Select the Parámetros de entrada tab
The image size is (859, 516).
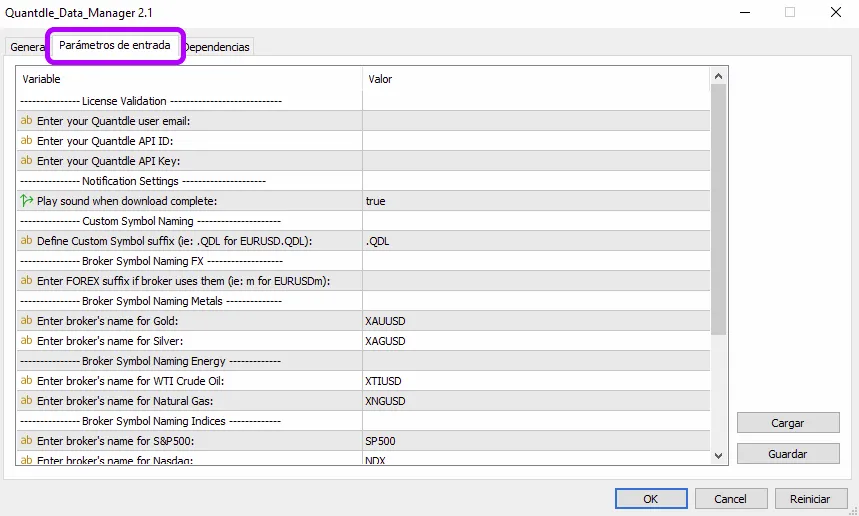(x=114, y=45)
